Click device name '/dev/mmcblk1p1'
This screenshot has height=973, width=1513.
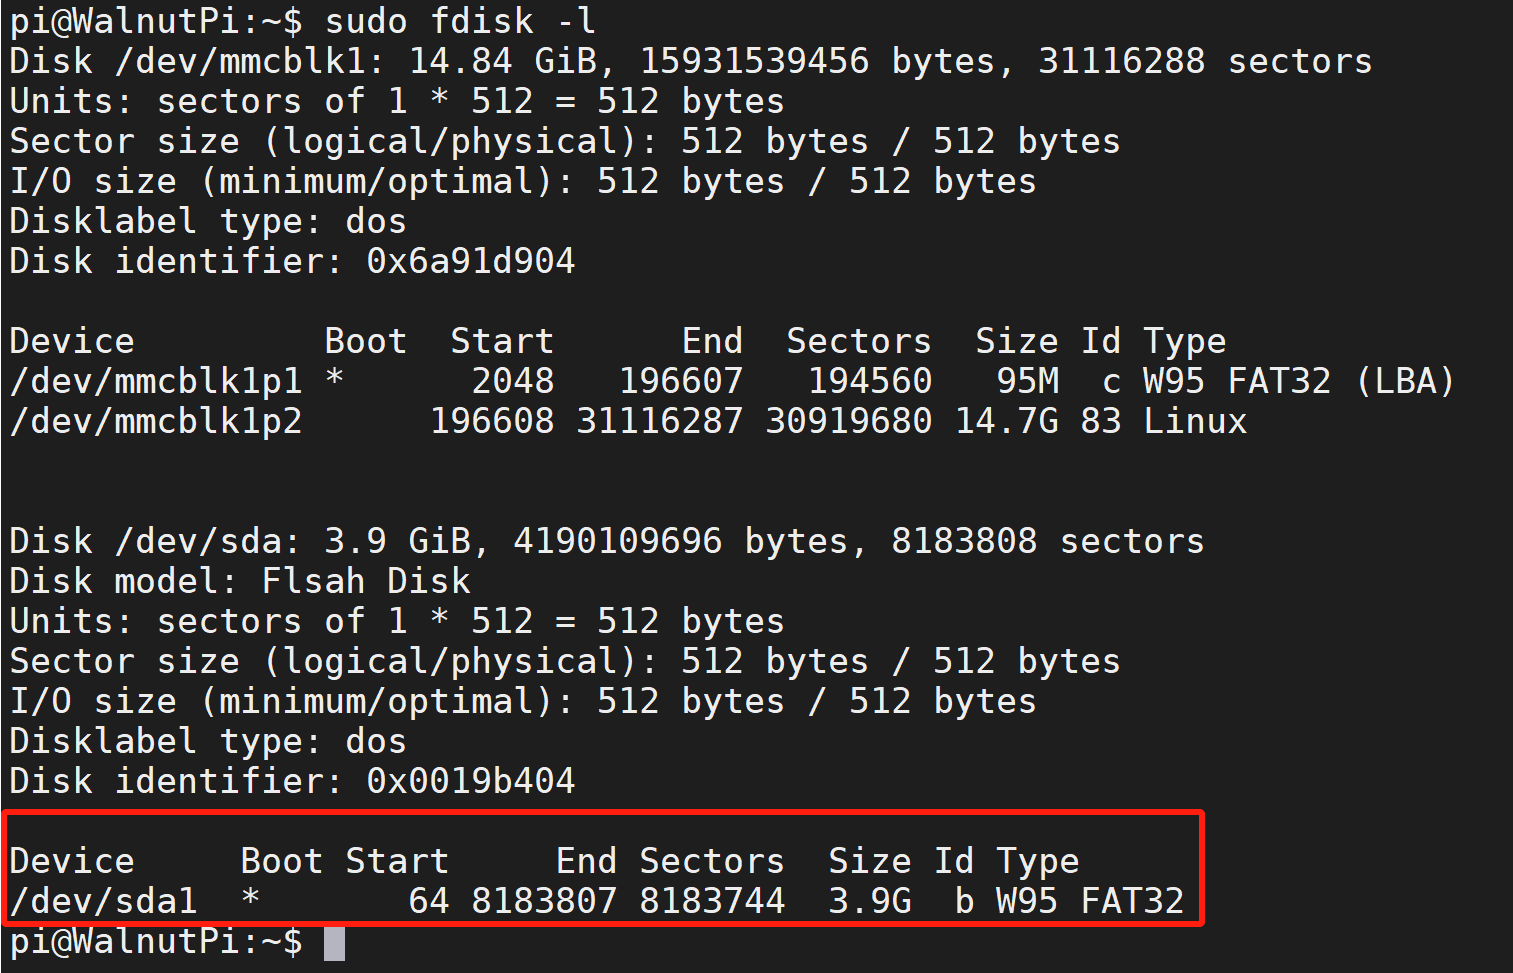tap(156, 381)
